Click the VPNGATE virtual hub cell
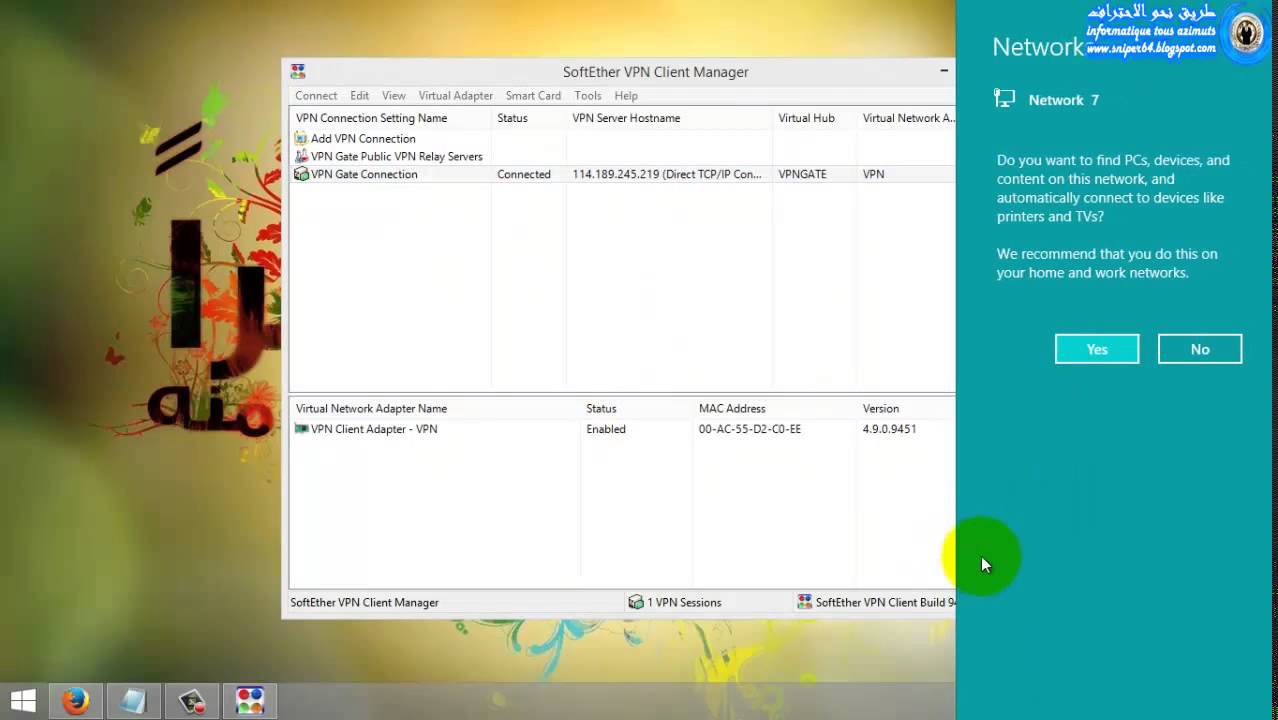This screenshot has height=720, width=1278. point(802,174)
